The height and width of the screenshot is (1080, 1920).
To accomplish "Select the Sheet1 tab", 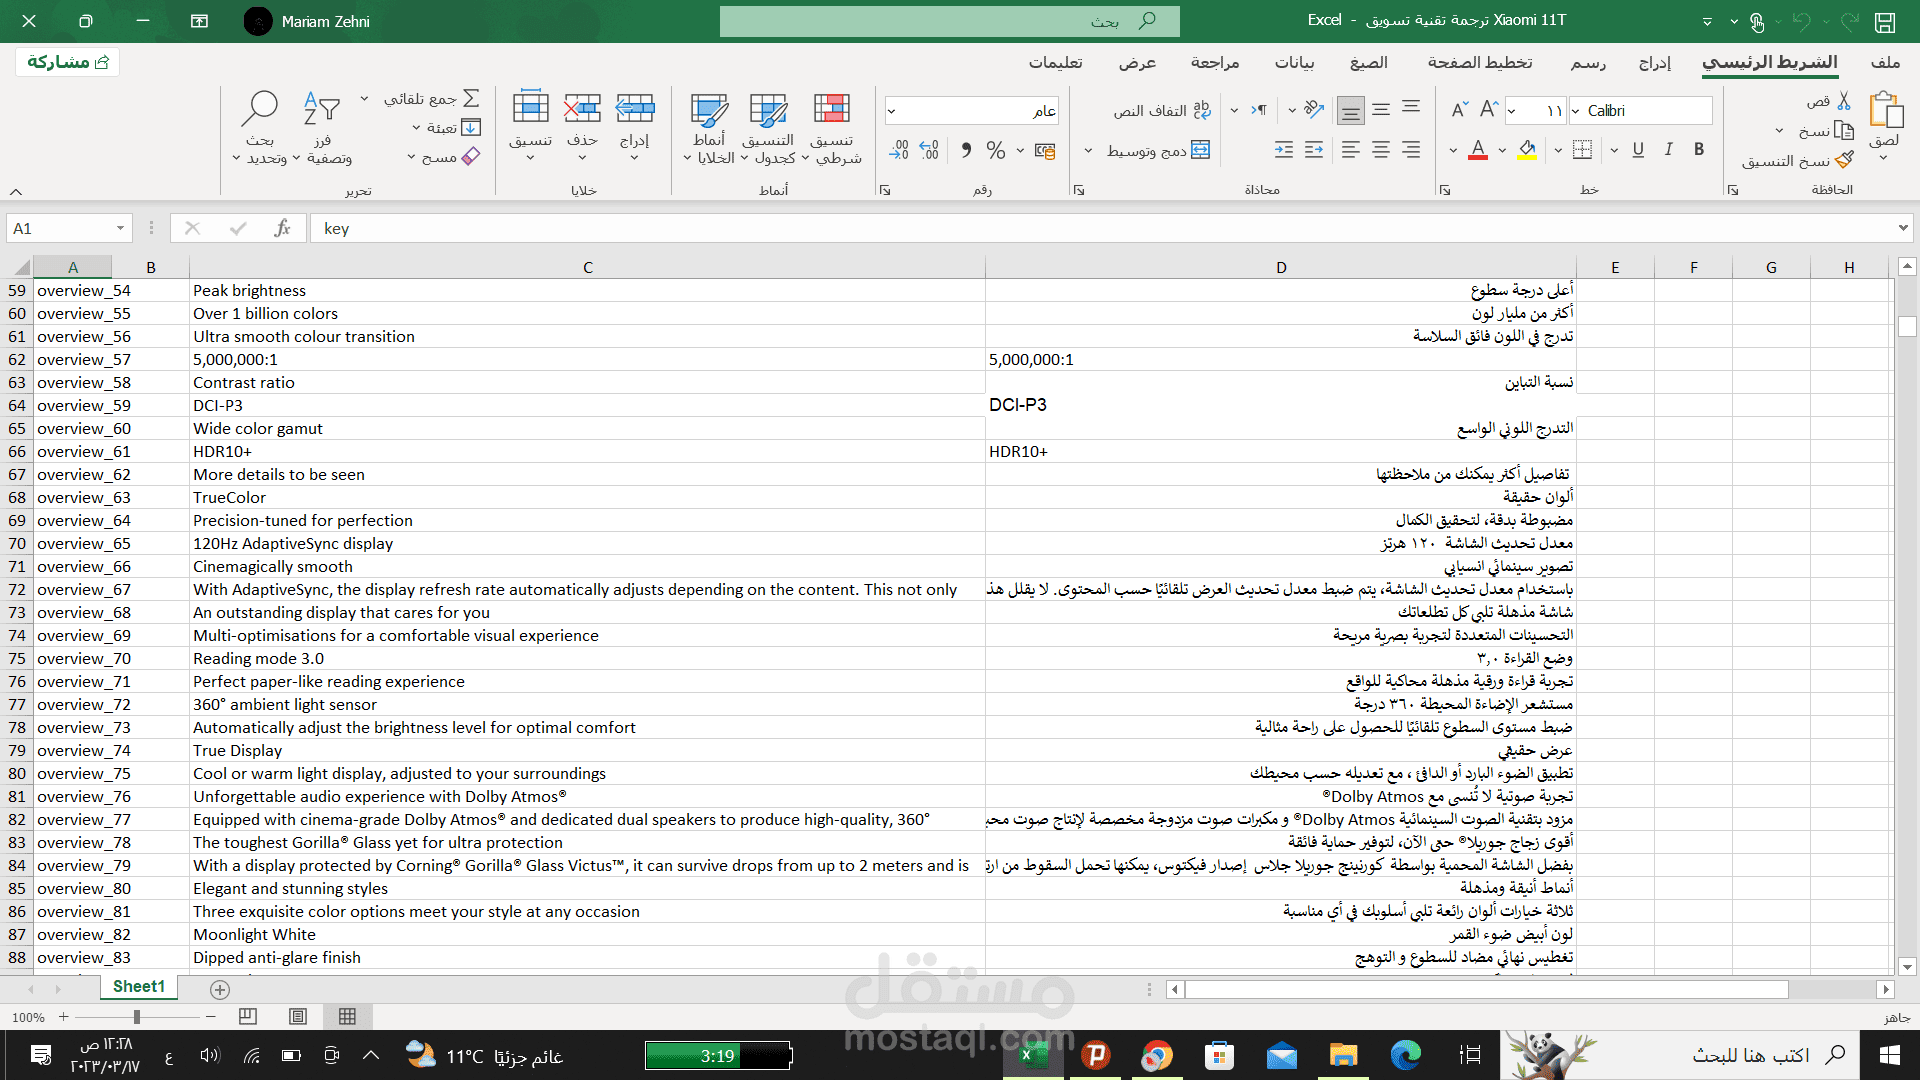I will [x=139, y=987].
